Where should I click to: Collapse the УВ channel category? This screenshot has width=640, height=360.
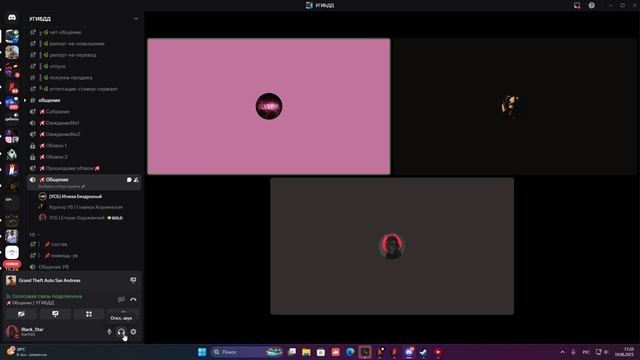pos(34,235)
